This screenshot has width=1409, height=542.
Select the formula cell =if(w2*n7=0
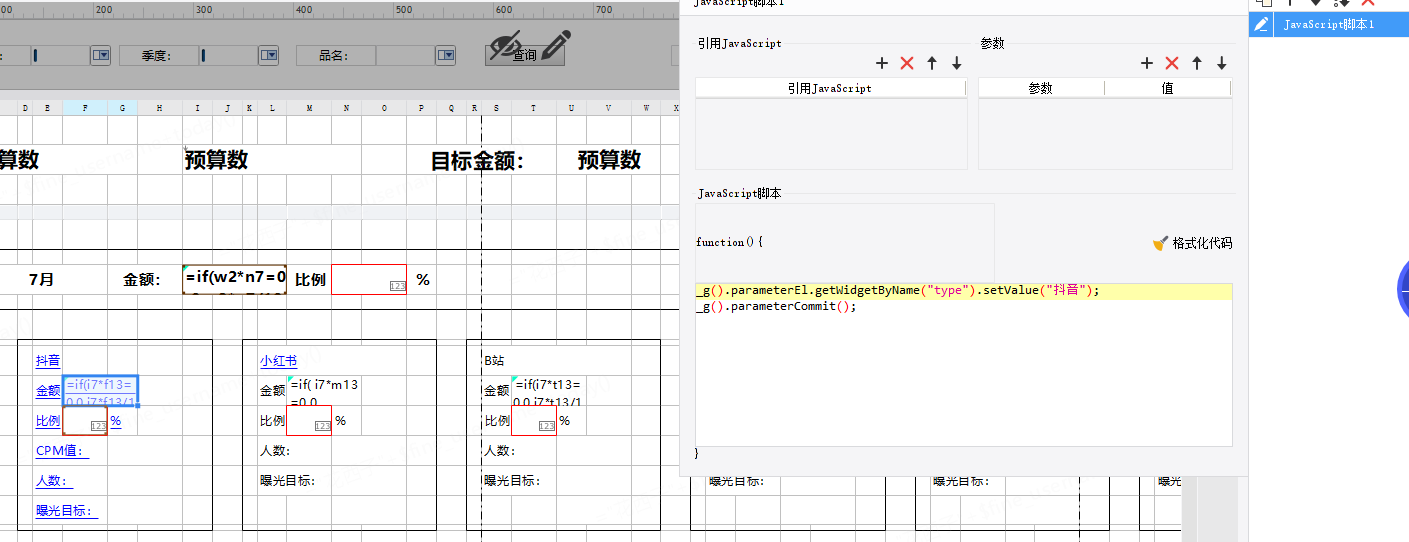[x=235, y=279]
